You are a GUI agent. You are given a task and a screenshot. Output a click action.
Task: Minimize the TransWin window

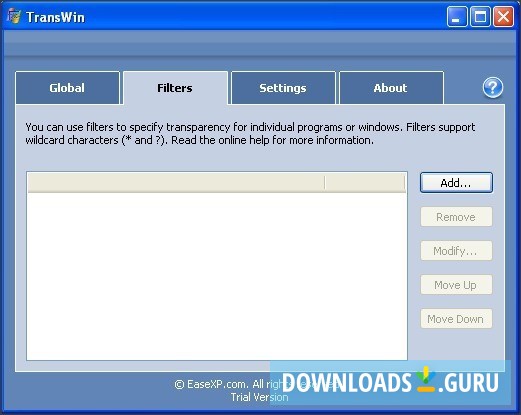click(x=456, y=17)
